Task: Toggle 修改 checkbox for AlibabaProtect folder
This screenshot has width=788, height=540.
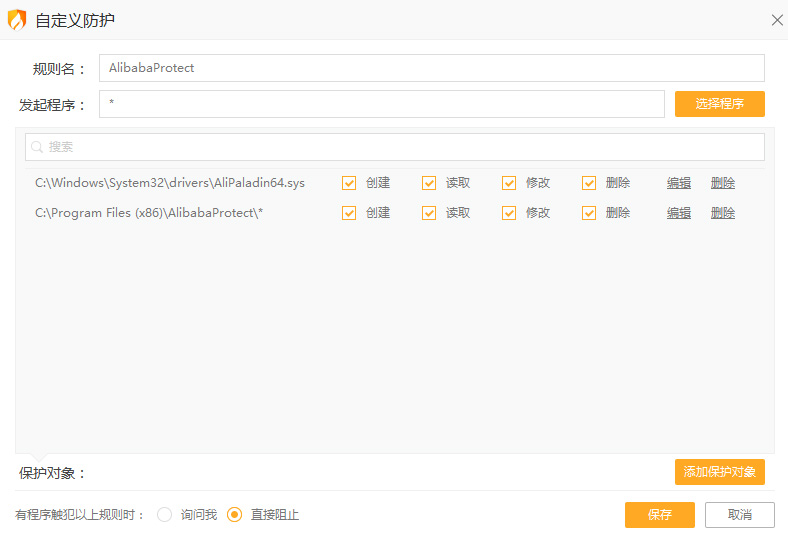Action: 509,213
